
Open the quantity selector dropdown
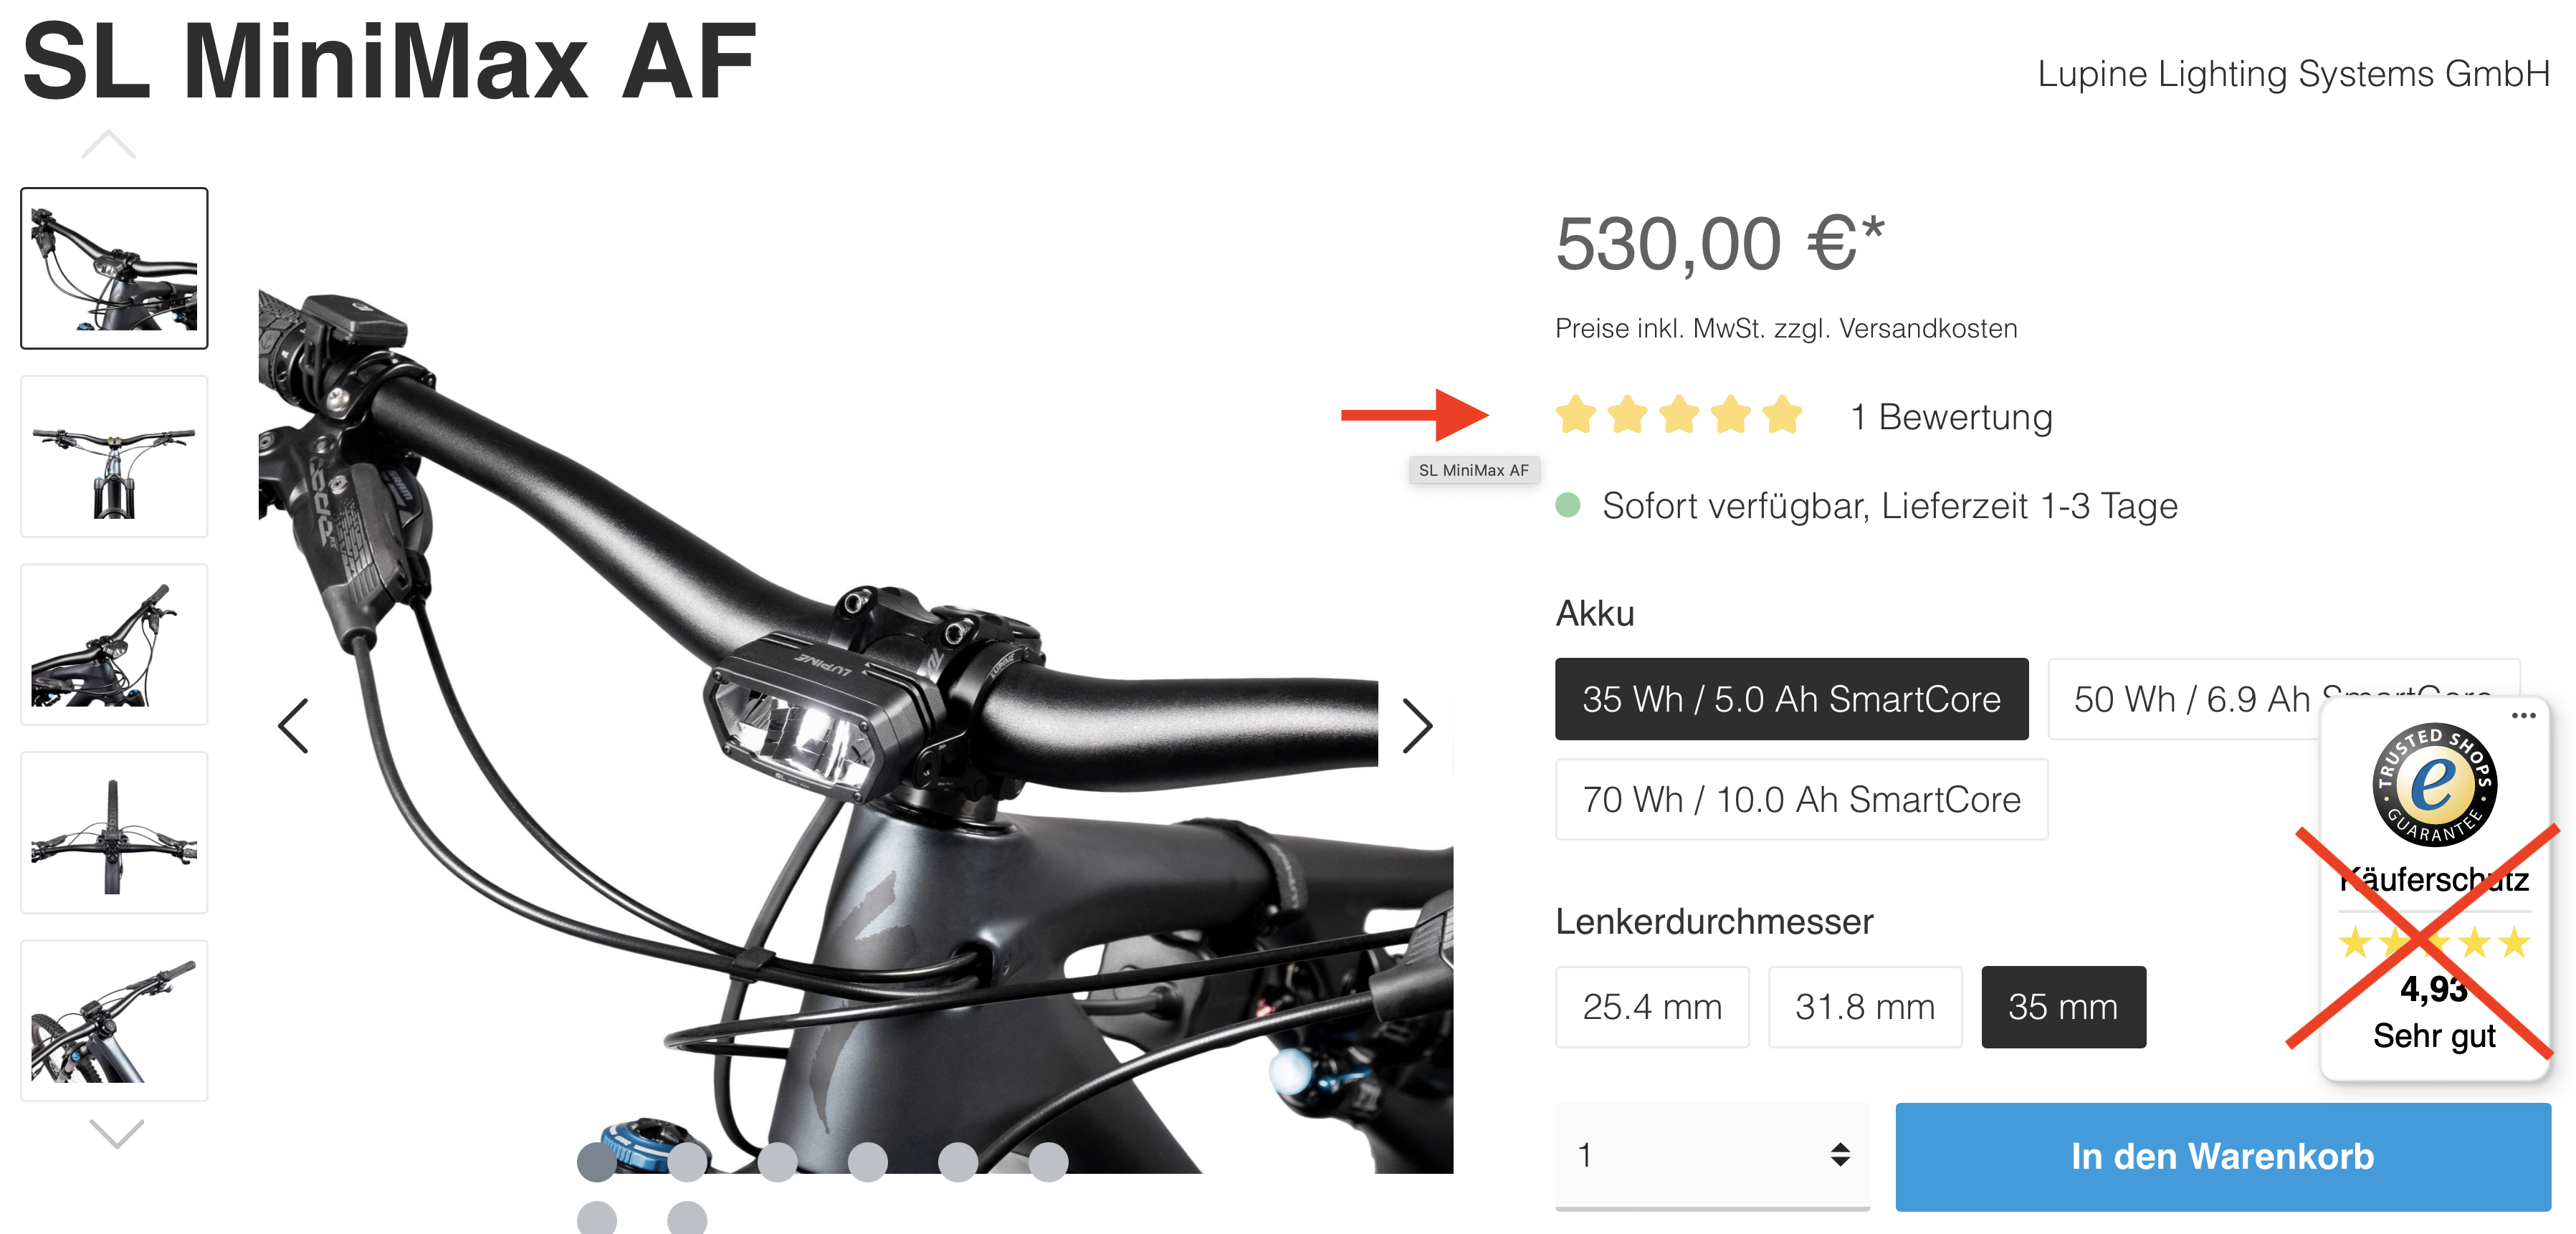(1712, 1155)
